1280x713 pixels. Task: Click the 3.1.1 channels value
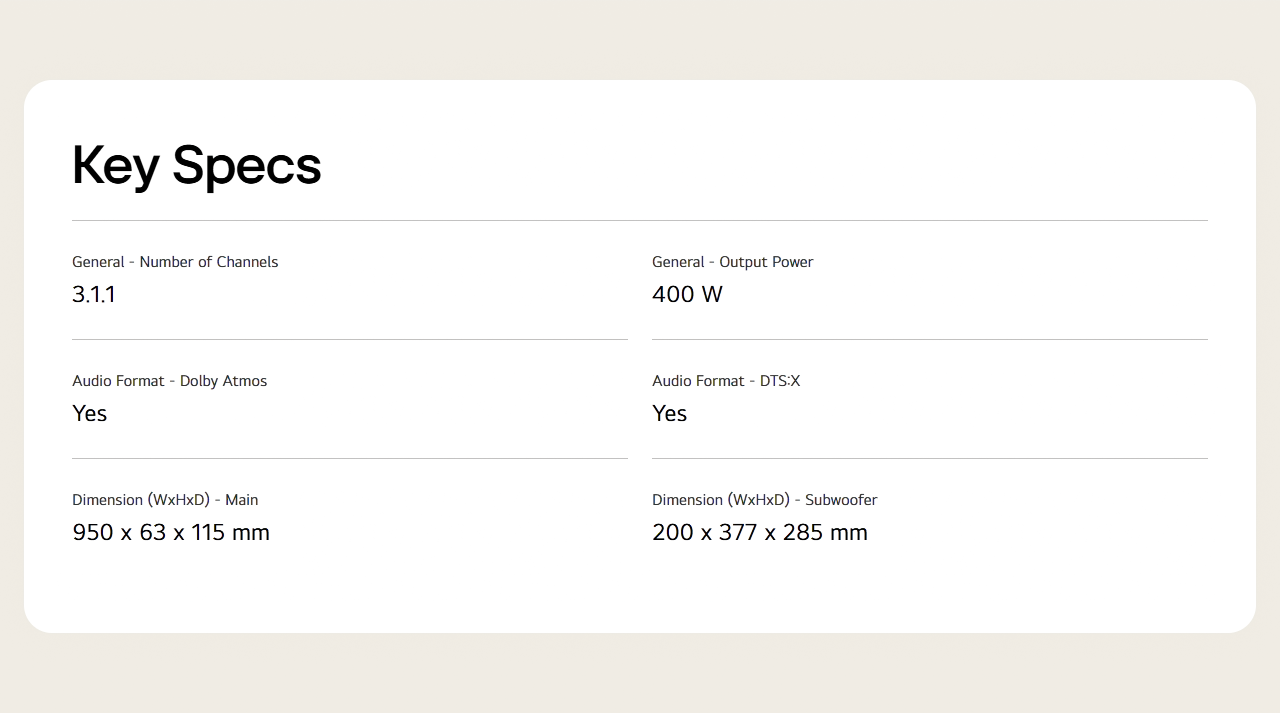(x=94, y=294)
